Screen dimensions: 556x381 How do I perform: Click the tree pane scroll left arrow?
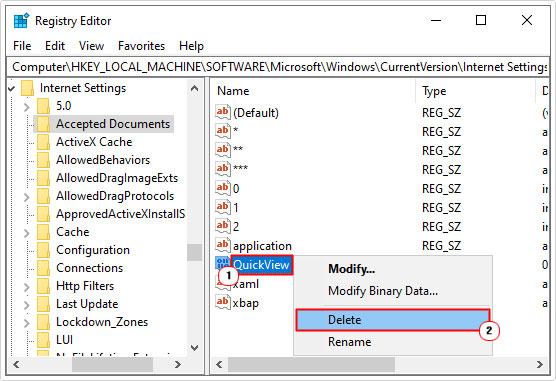coord(16,364)
